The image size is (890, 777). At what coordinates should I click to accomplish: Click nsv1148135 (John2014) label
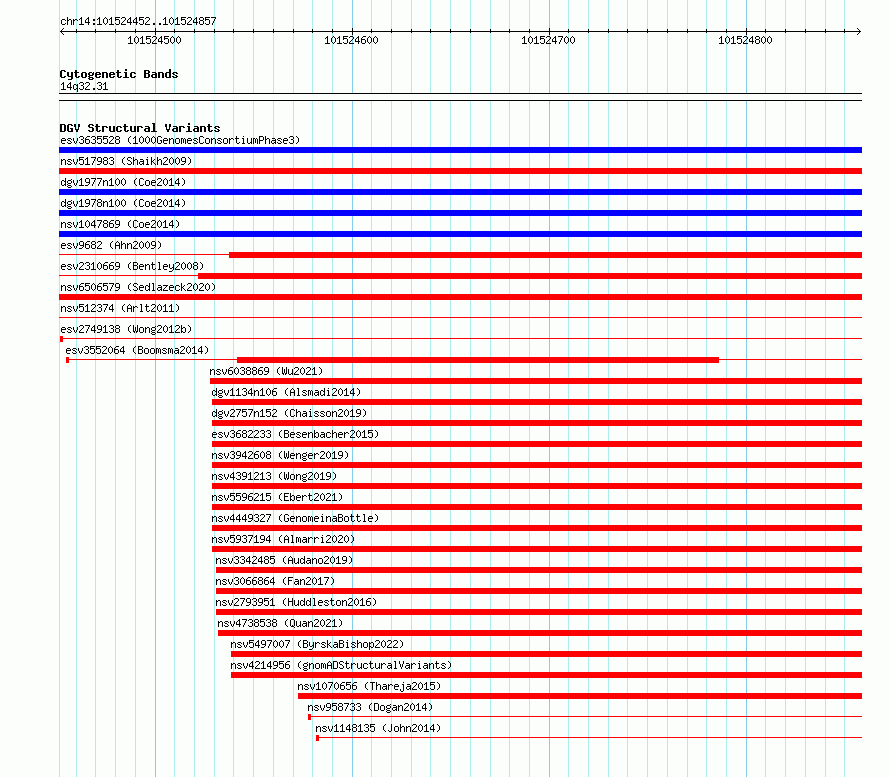[378, 728]
